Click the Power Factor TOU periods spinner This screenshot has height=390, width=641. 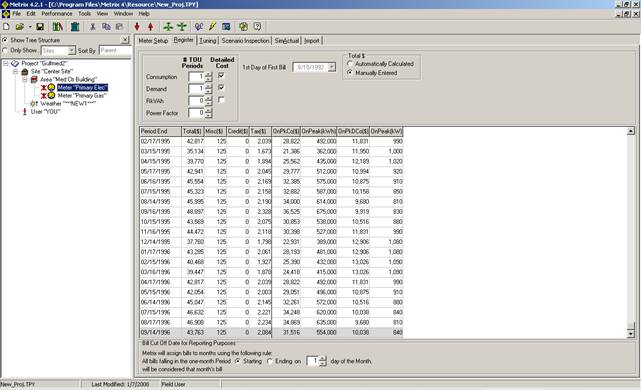[208, 113]
